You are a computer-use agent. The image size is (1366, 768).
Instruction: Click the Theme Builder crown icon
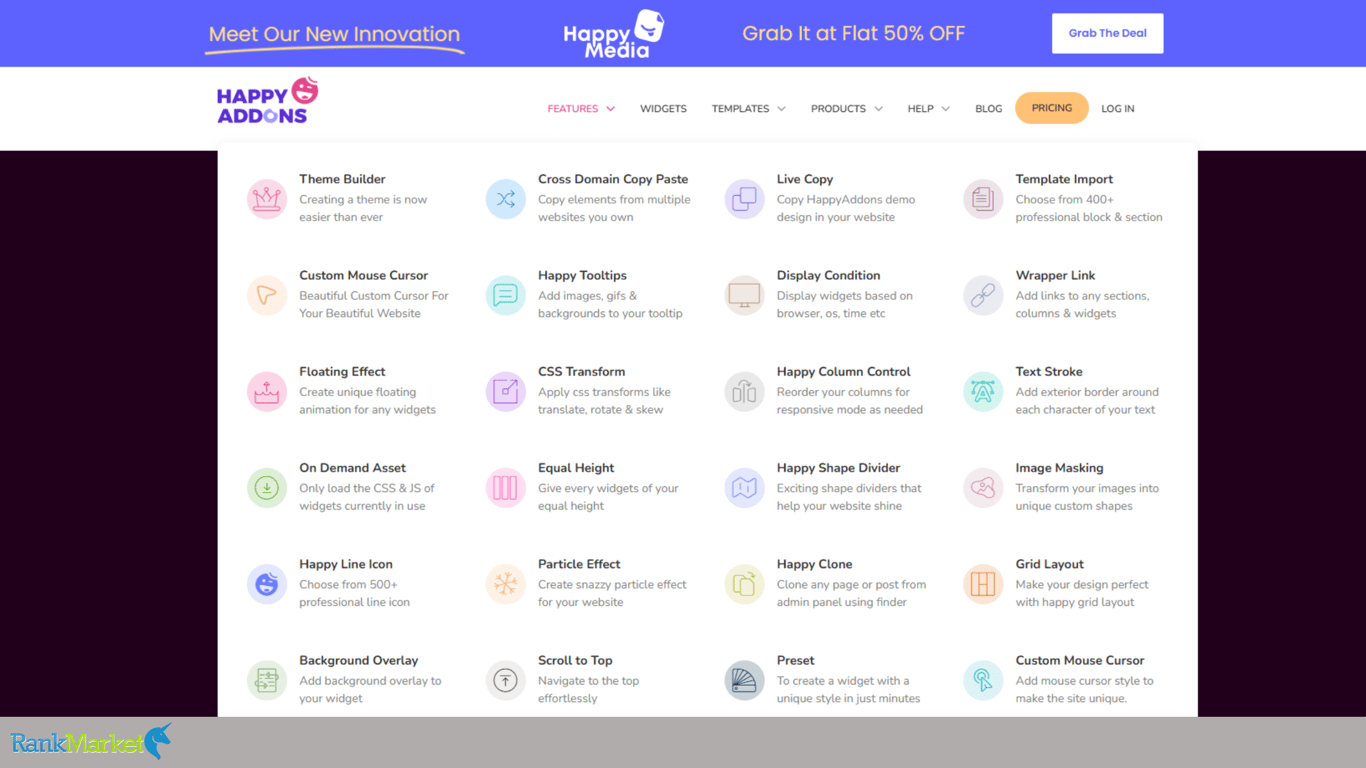(x=267, y=199)
